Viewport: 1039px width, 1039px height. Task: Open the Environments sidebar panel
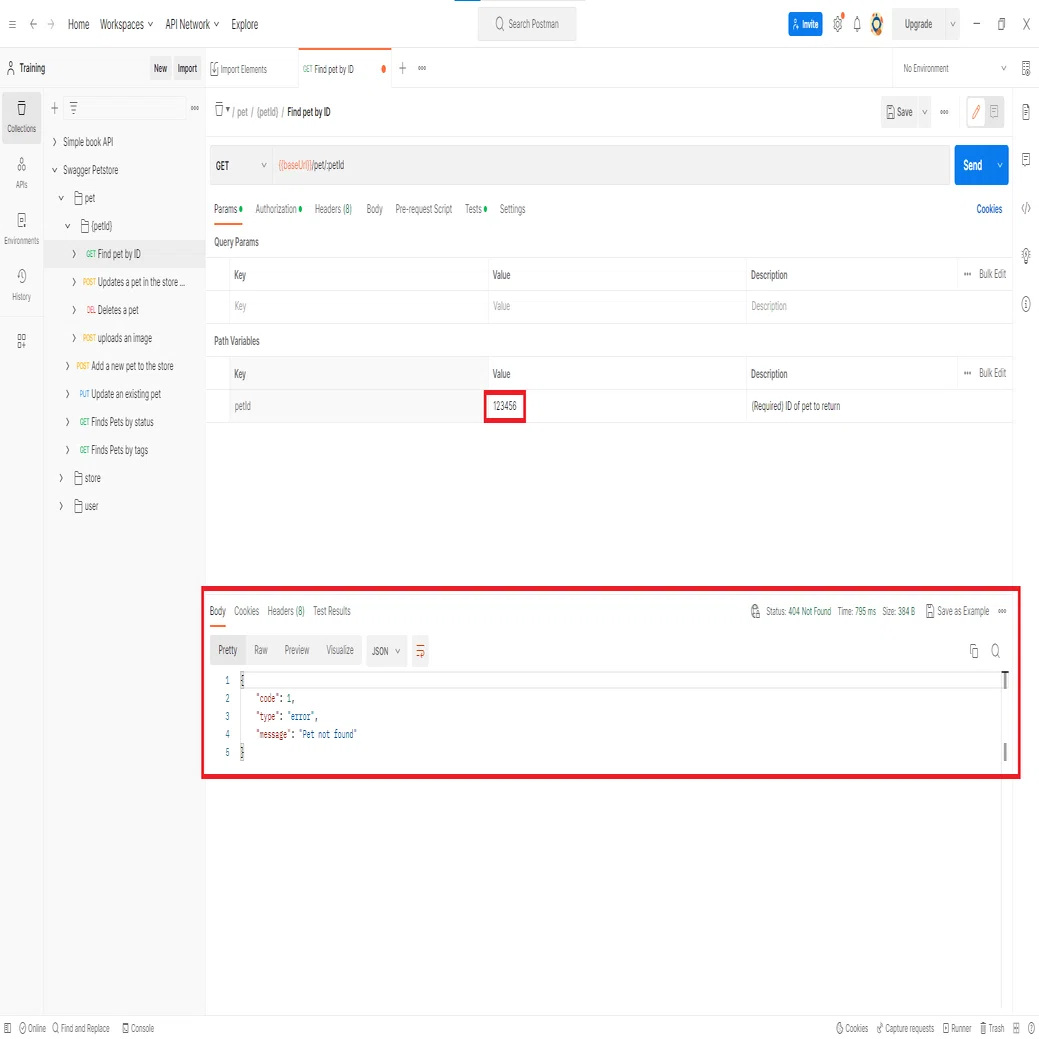(21, 228)
